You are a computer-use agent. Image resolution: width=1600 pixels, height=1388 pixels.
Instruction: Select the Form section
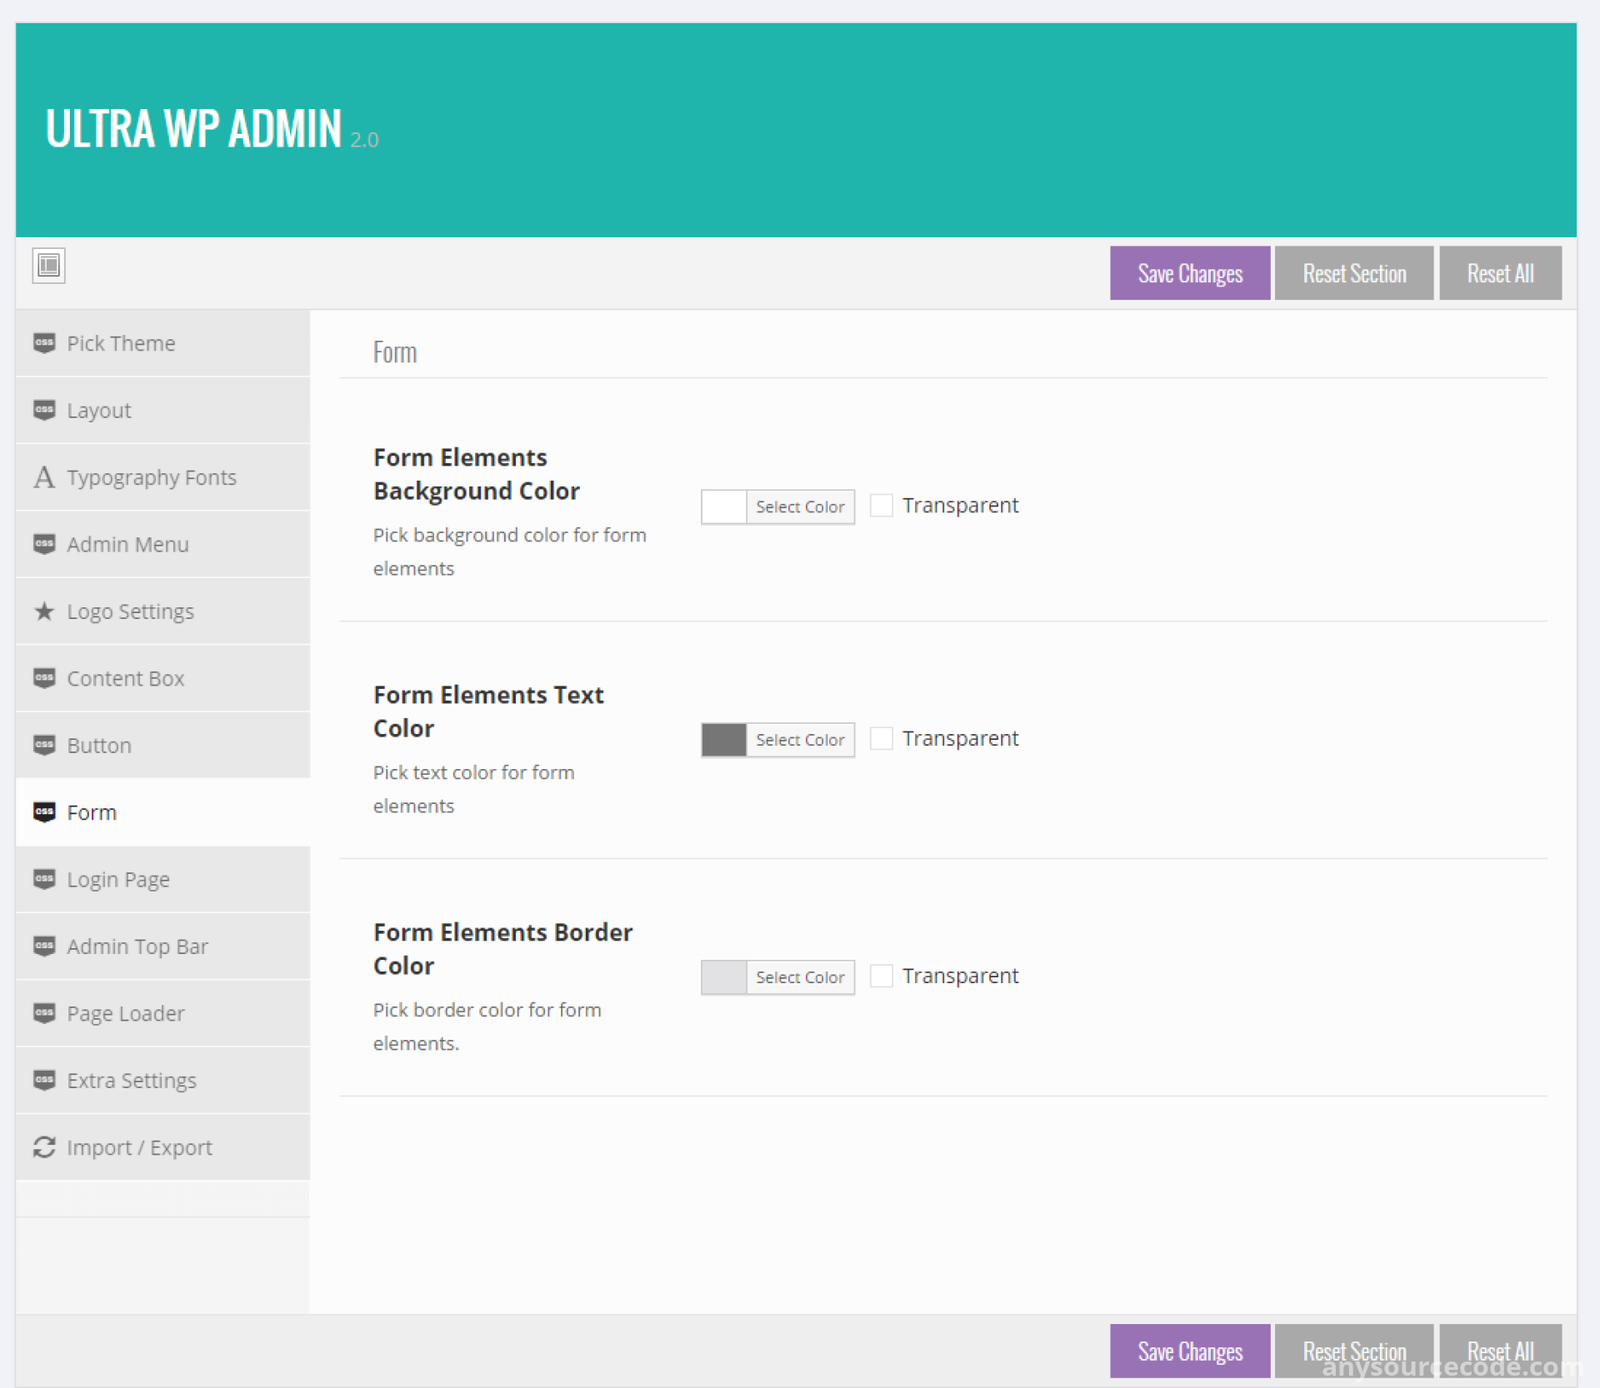(163, 812)
